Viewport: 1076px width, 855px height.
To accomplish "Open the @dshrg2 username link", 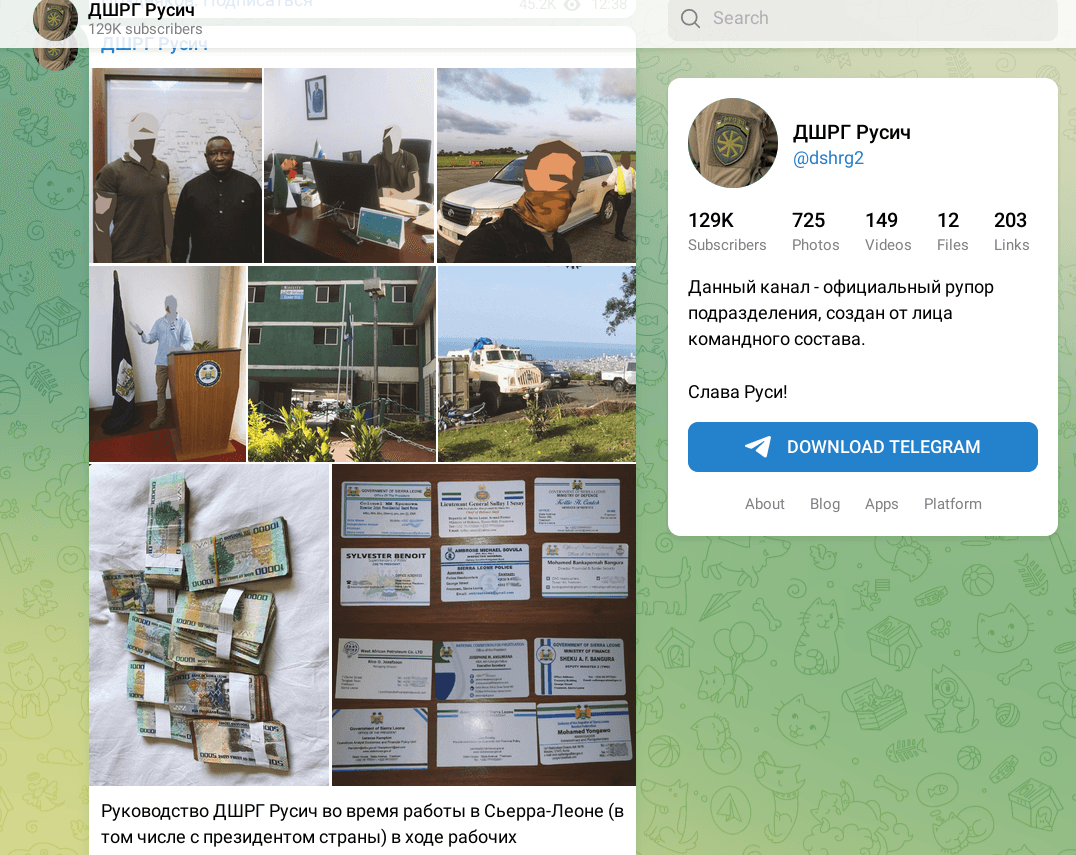I will pyautogui.click(x=828, y=159).
